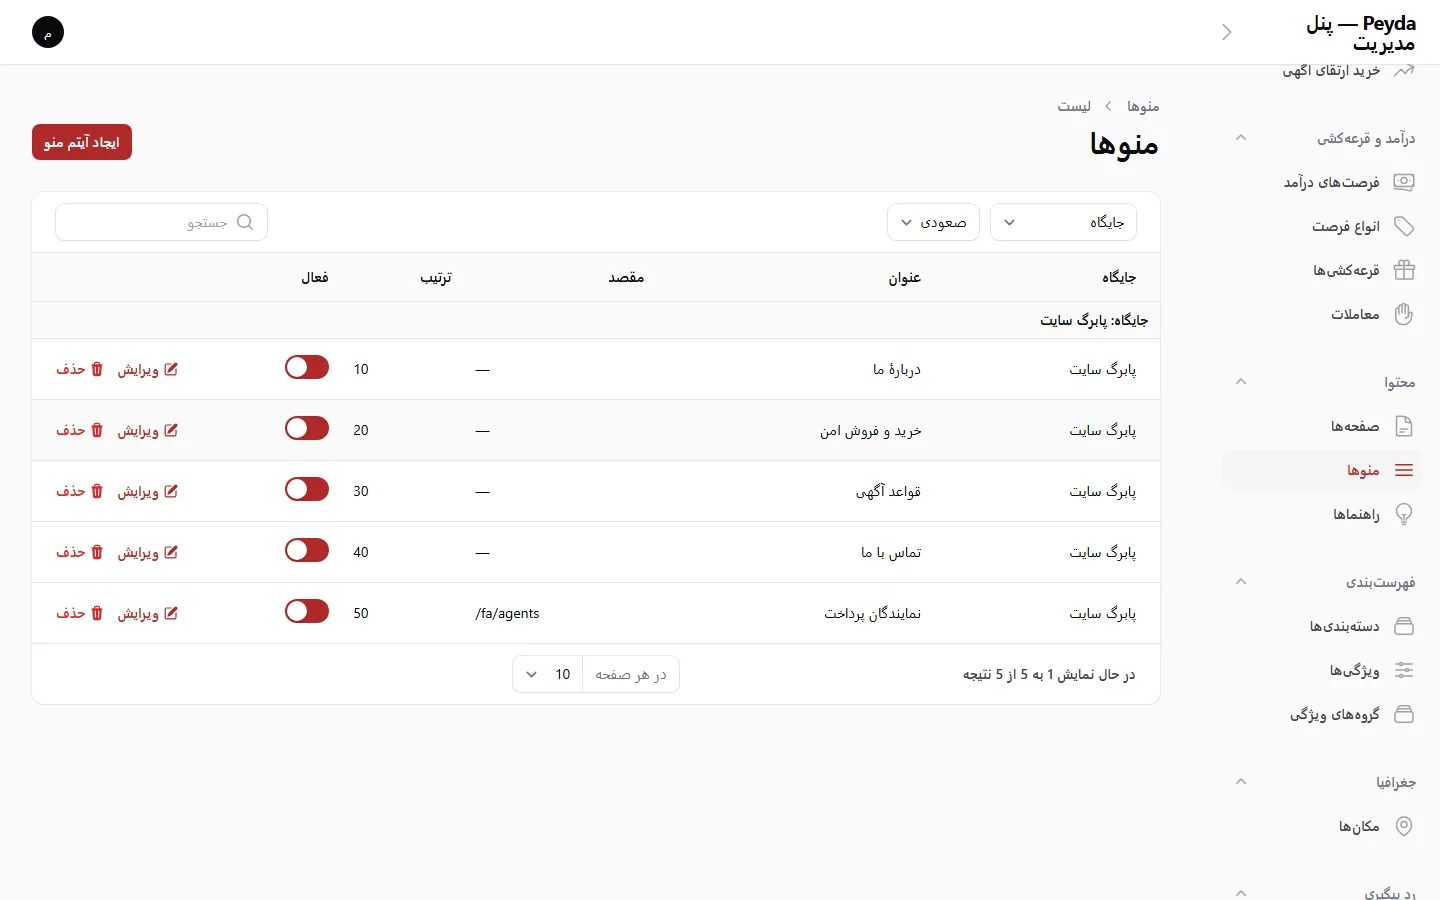Image resolution: width=1440 pixels, height=900 pixels.
Task: Click the منوها breadcrumb link
Action: click(1143, 106)
